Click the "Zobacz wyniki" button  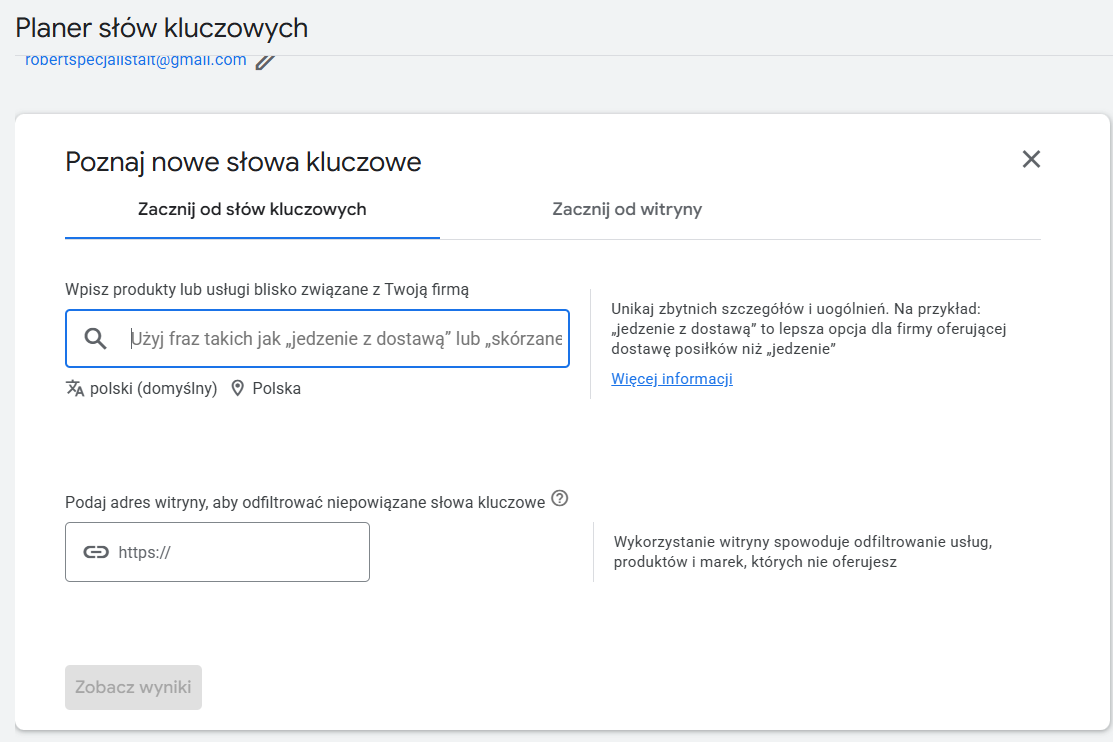click(133, 687)
